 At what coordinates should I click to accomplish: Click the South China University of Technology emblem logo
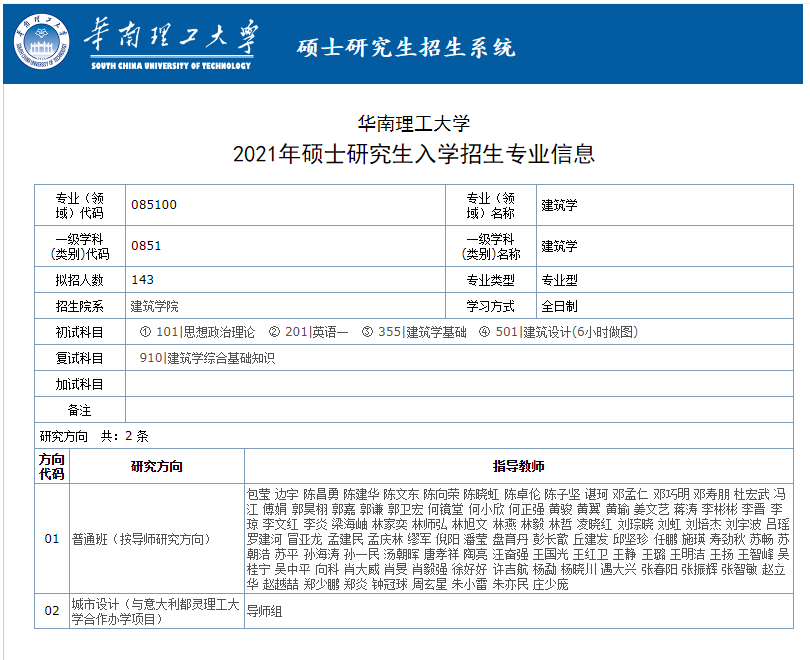[x=41, y=42]
